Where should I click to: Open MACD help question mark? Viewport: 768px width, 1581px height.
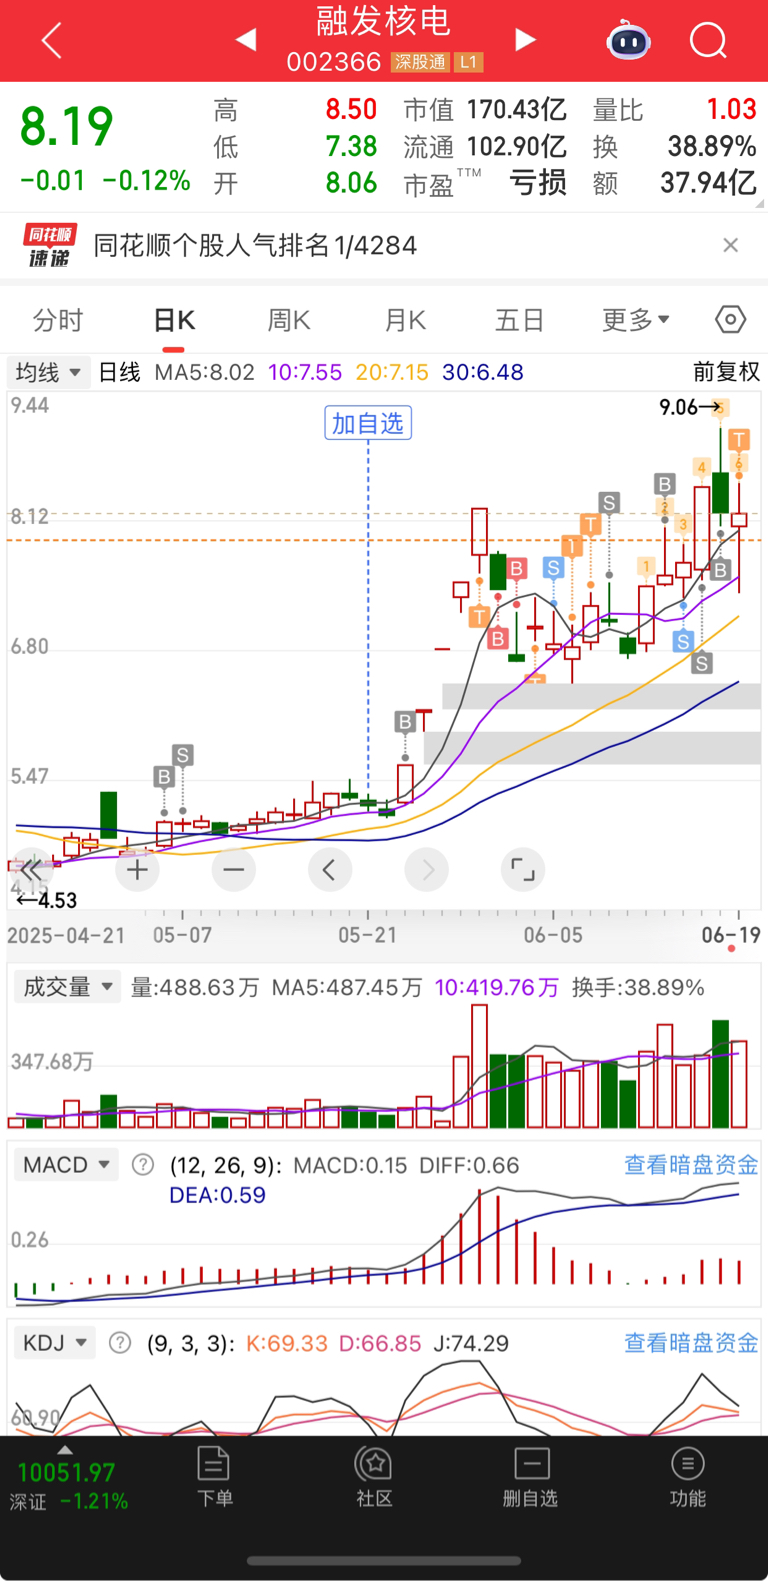coord(143,1165)
